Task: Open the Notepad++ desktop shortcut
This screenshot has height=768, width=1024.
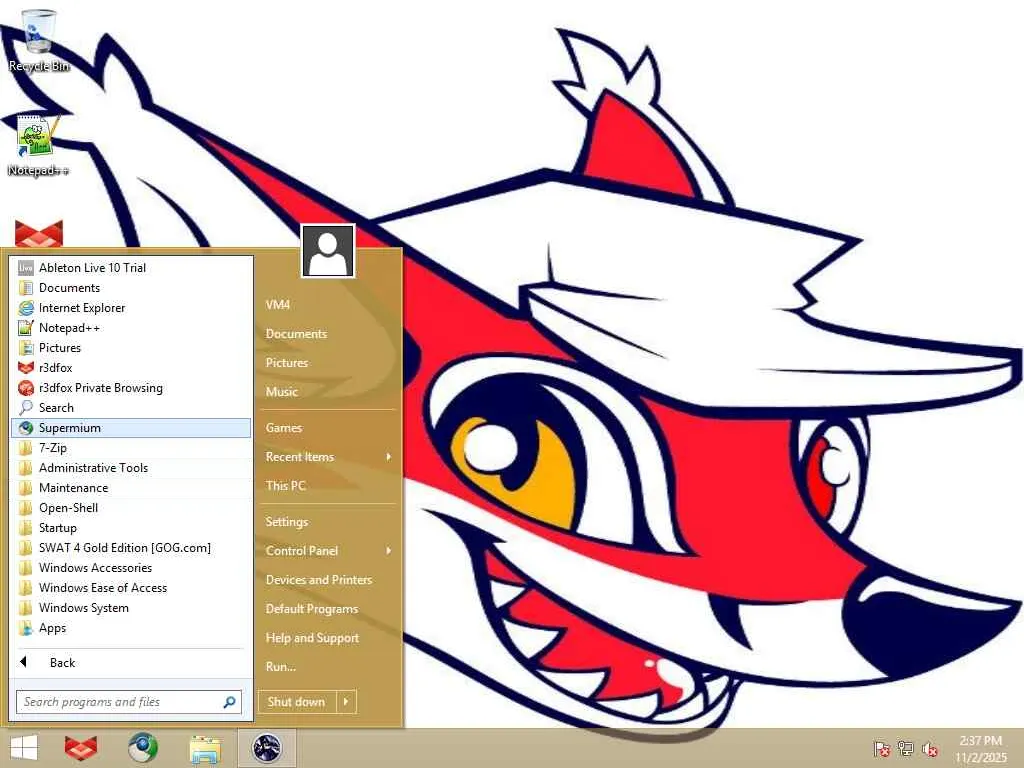Action: click(38, 145)
